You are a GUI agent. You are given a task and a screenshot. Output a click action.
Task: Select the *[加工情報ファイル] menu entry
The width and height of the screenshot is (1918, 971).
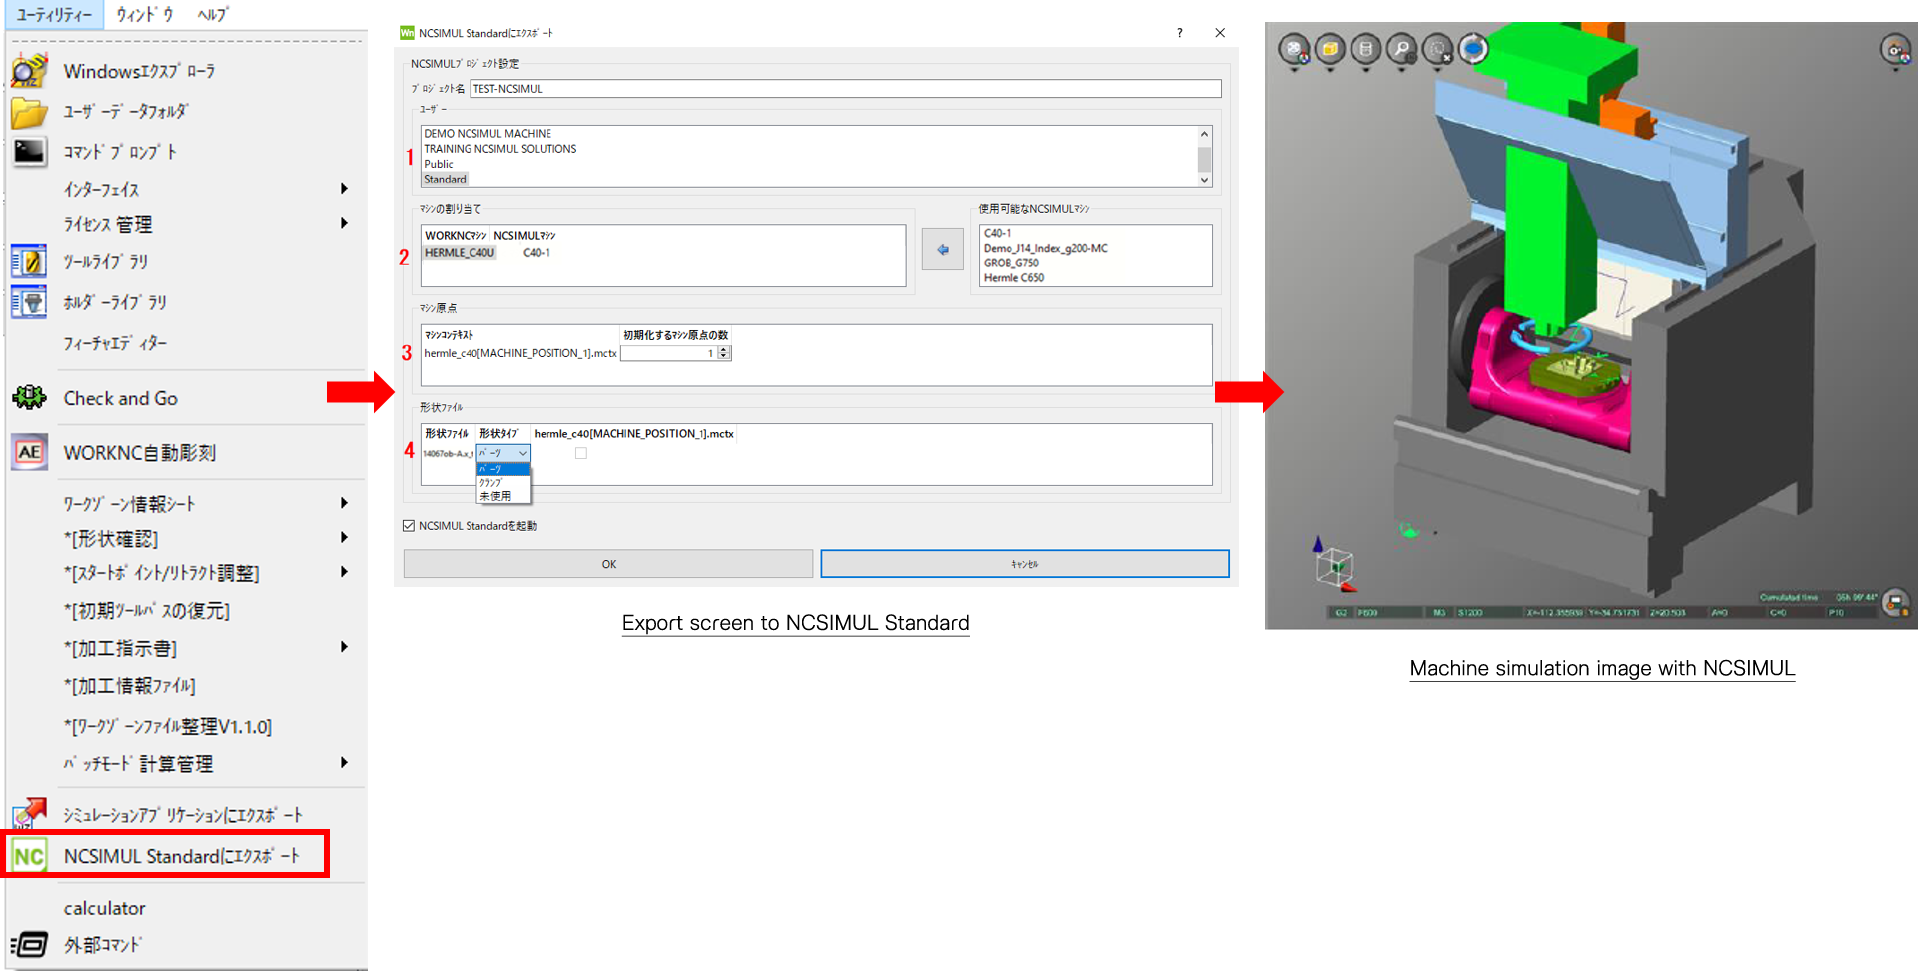coord(129,686)
